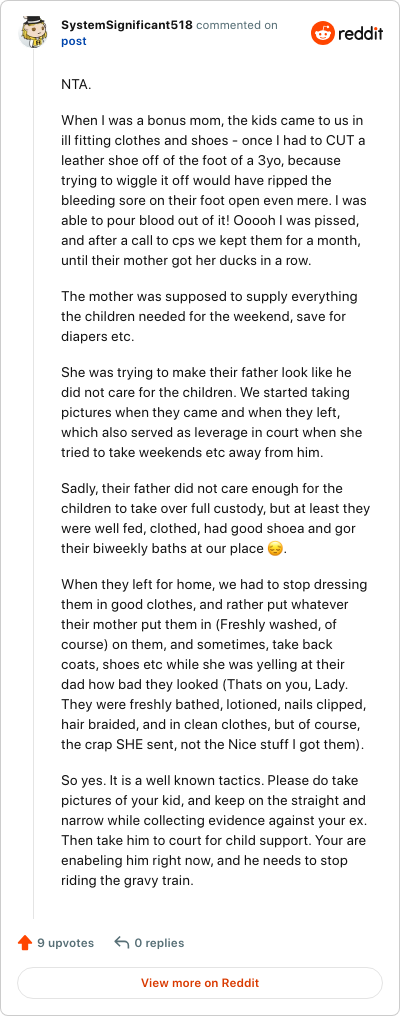Click the "NTA." verdict text
The height and width of the screenshot is (1016, 400).
74,85
